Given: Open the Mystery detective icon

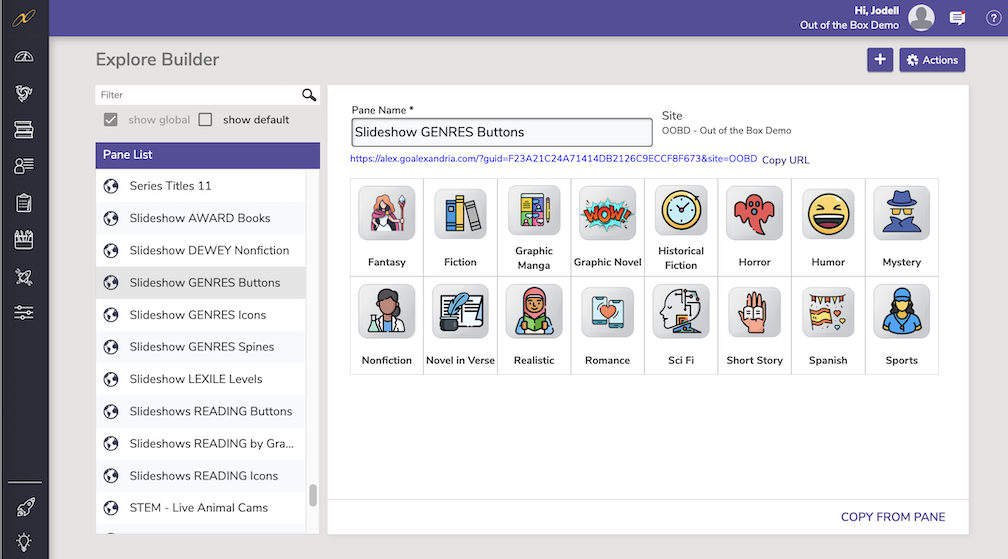Looking at the screenshot, I should coord(901,212).
